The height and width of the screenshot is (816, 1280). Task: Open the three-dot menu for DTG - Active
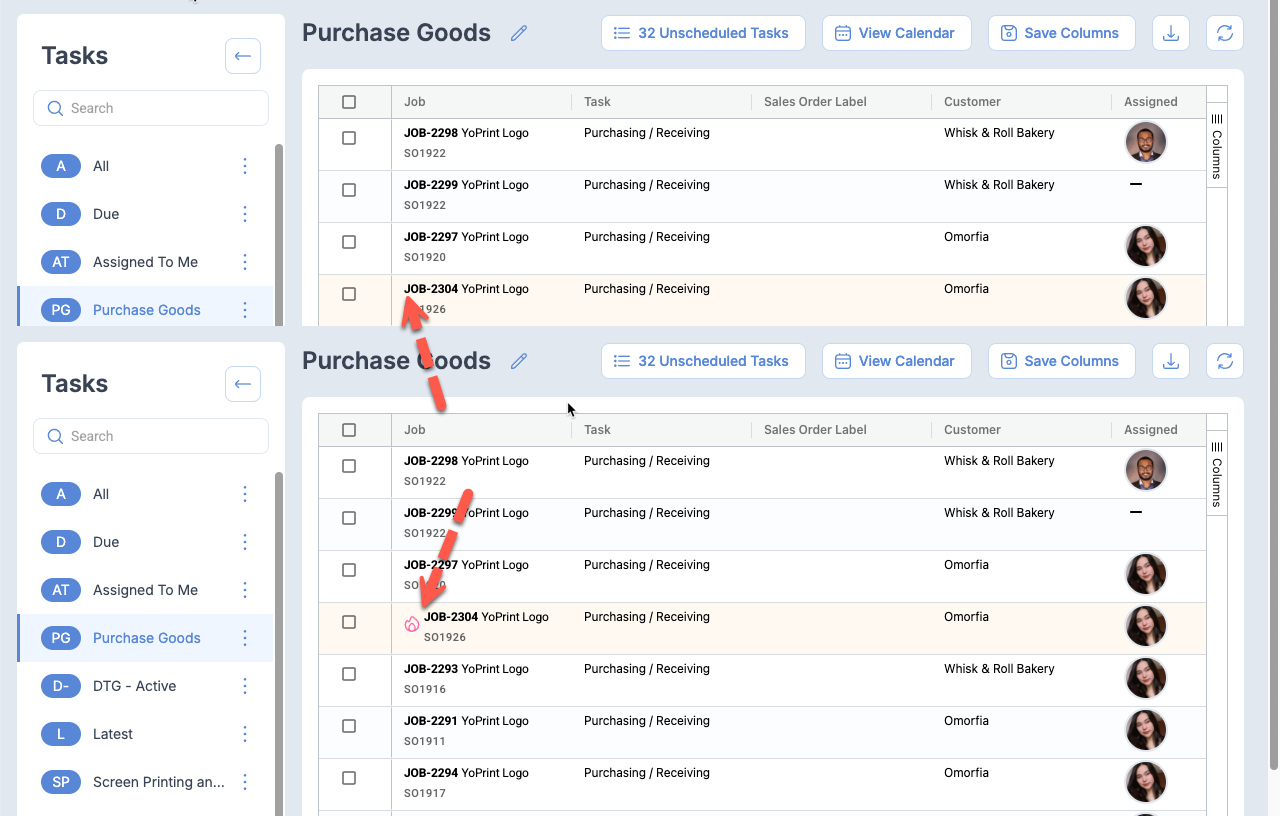pos(245,686)
